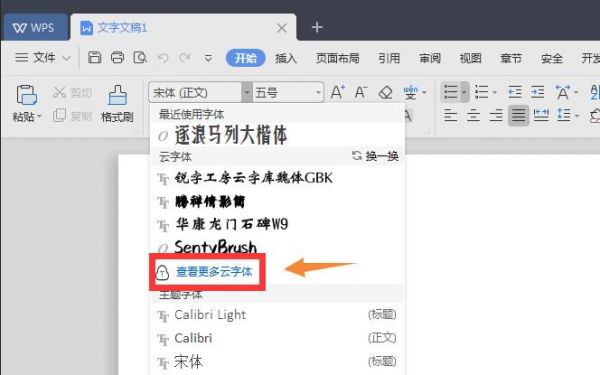The width and height of the screenshot is (600, 375).
Task: Align paragraph text left
Action: 450,115
